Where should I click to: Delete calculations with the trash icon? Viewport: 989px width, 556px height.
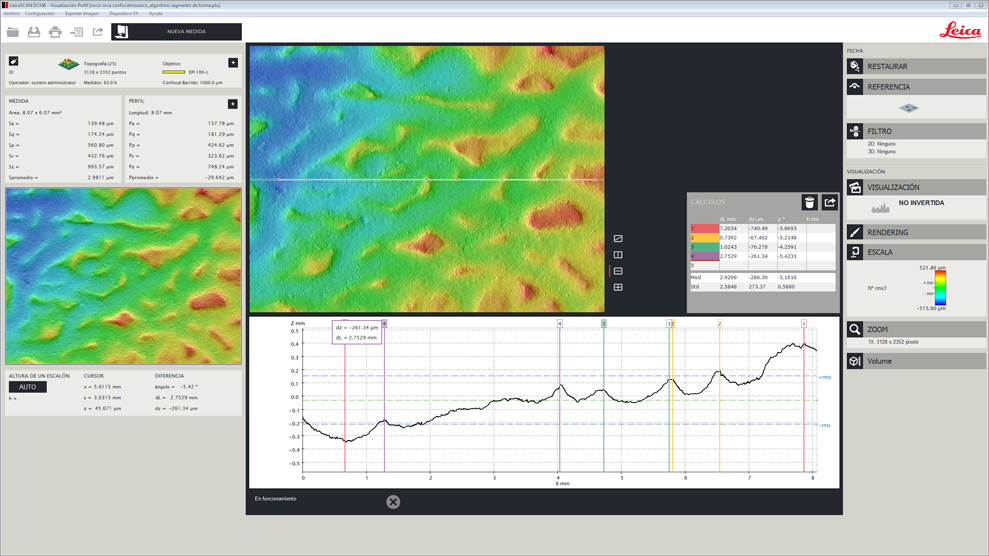coord(809,202)
